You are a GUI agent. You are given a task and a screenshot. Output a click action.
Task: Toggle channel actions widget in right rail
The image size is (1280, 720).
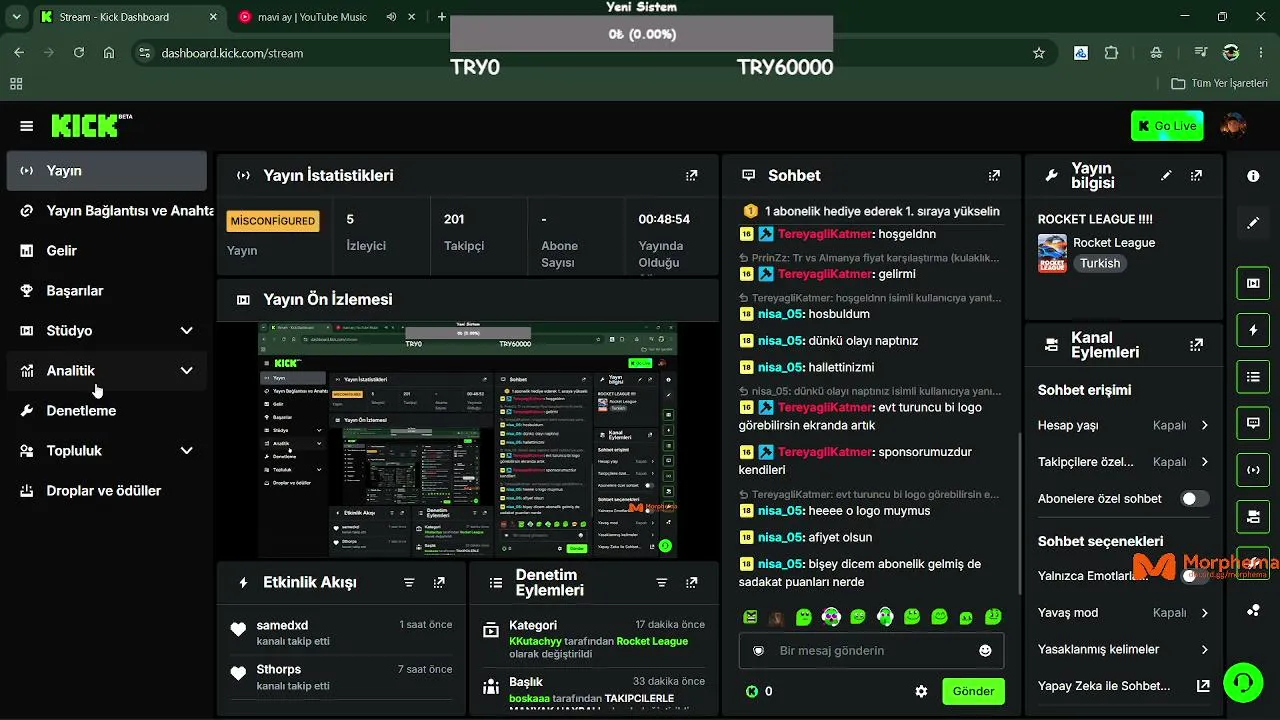pos(1253,517)
